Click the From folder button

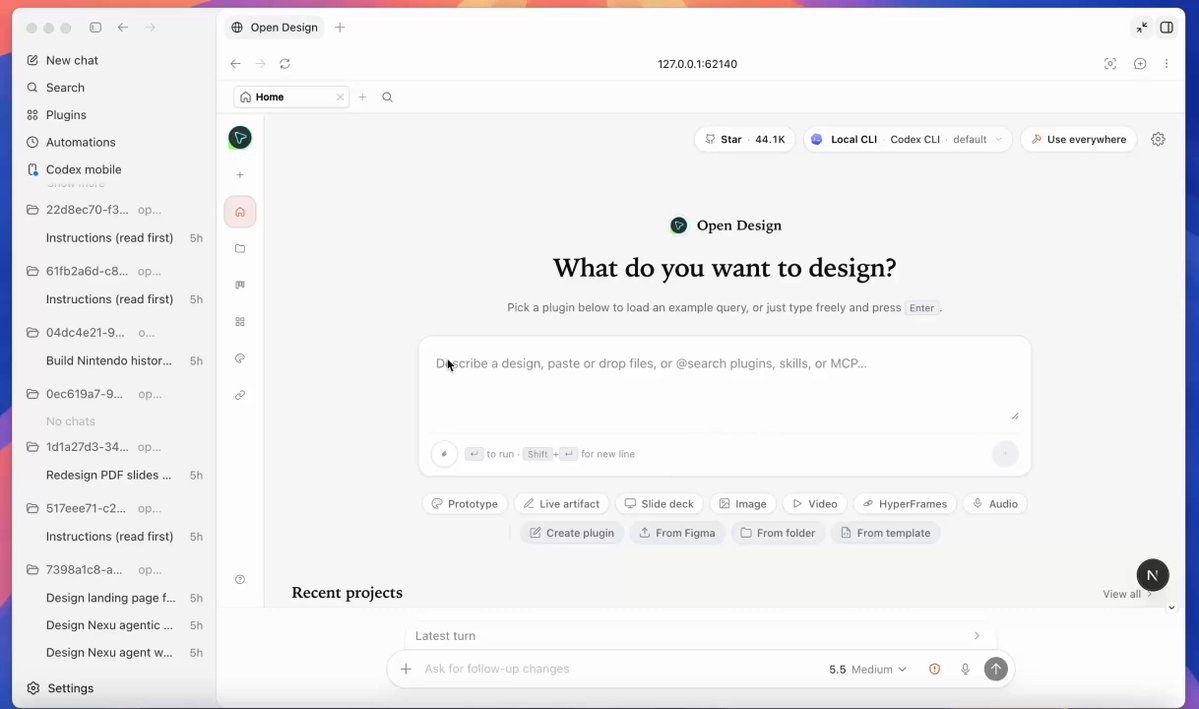pyautogui.click(x=778, y=533)
